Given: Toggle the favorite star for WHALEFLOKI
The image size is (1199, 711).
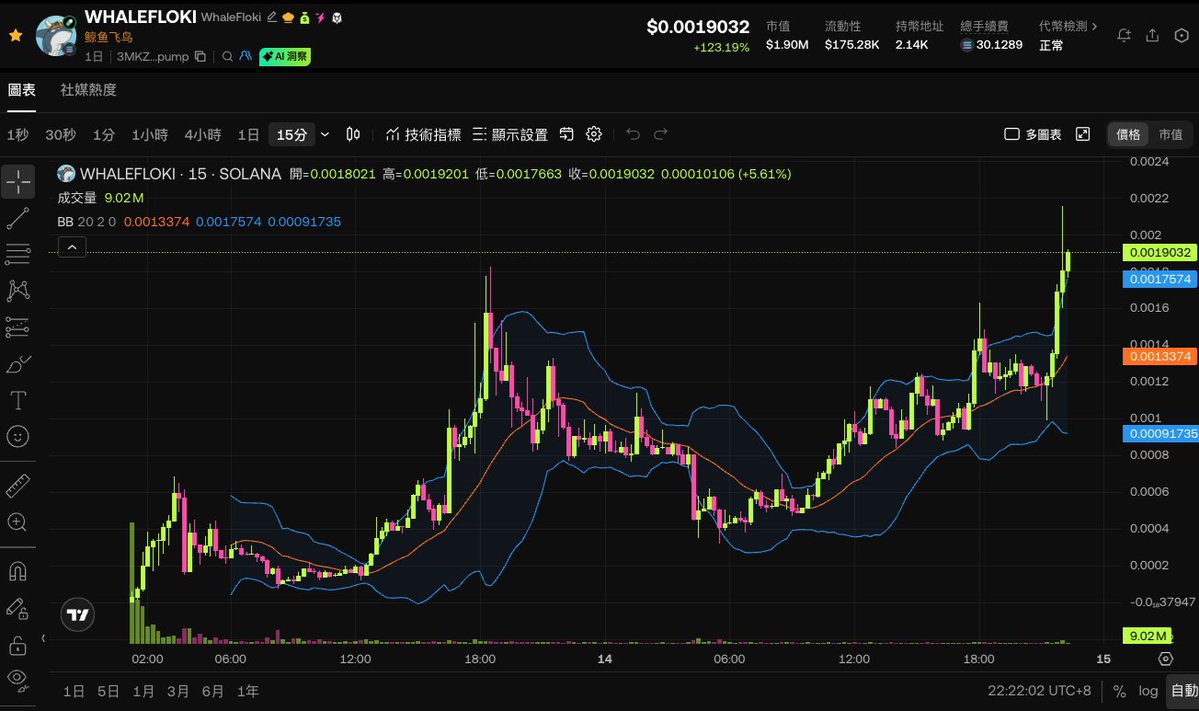Looking at the screenshot, I should point(15,35).
